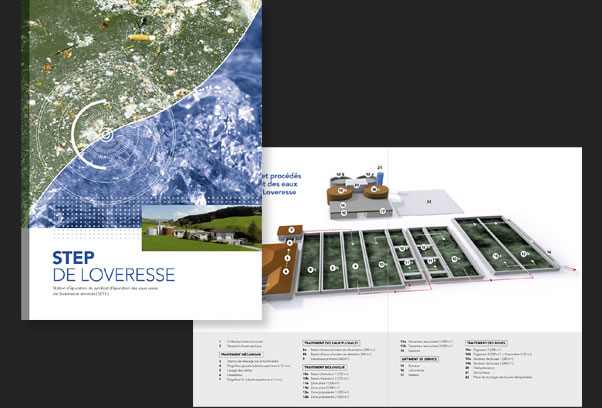Click the blue cylinder tower numbered 21
Viewport: 602px width, 408px height.
click(380, 173)
